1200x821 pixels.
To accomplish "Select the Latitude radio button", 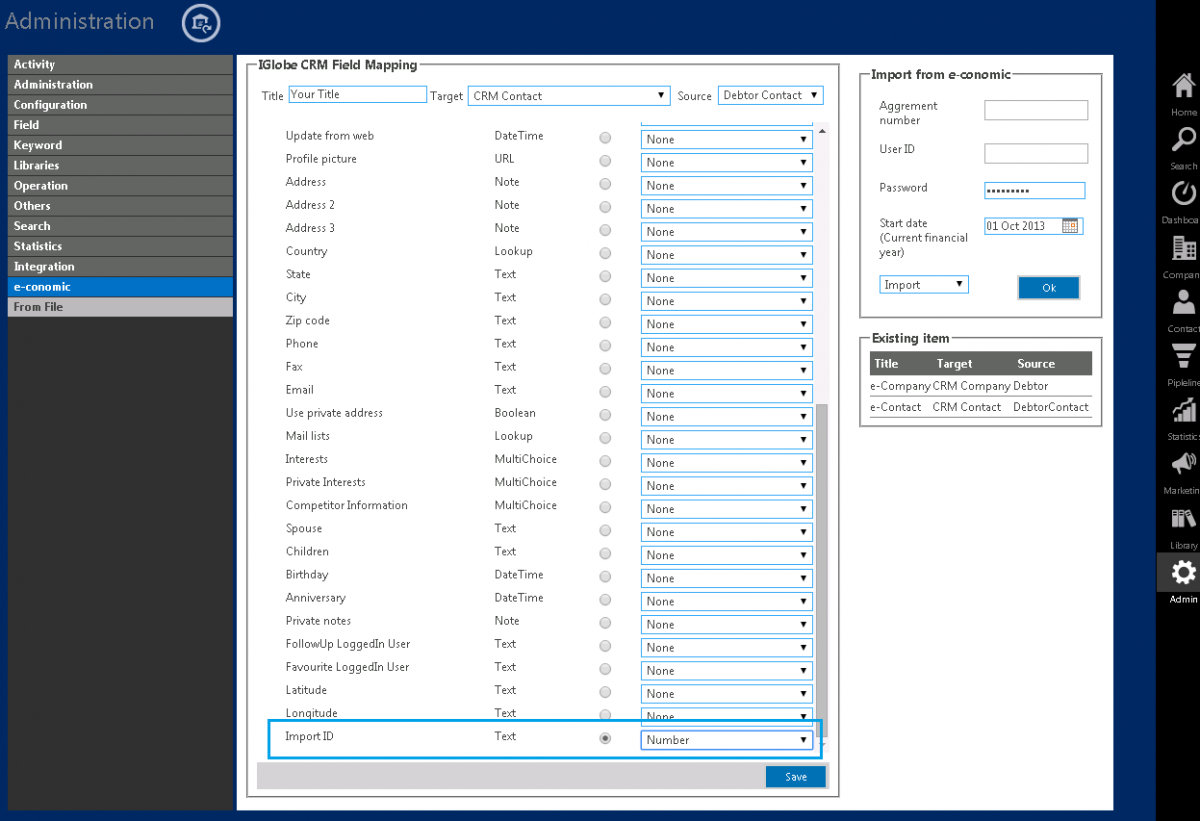I will point(605,692).
